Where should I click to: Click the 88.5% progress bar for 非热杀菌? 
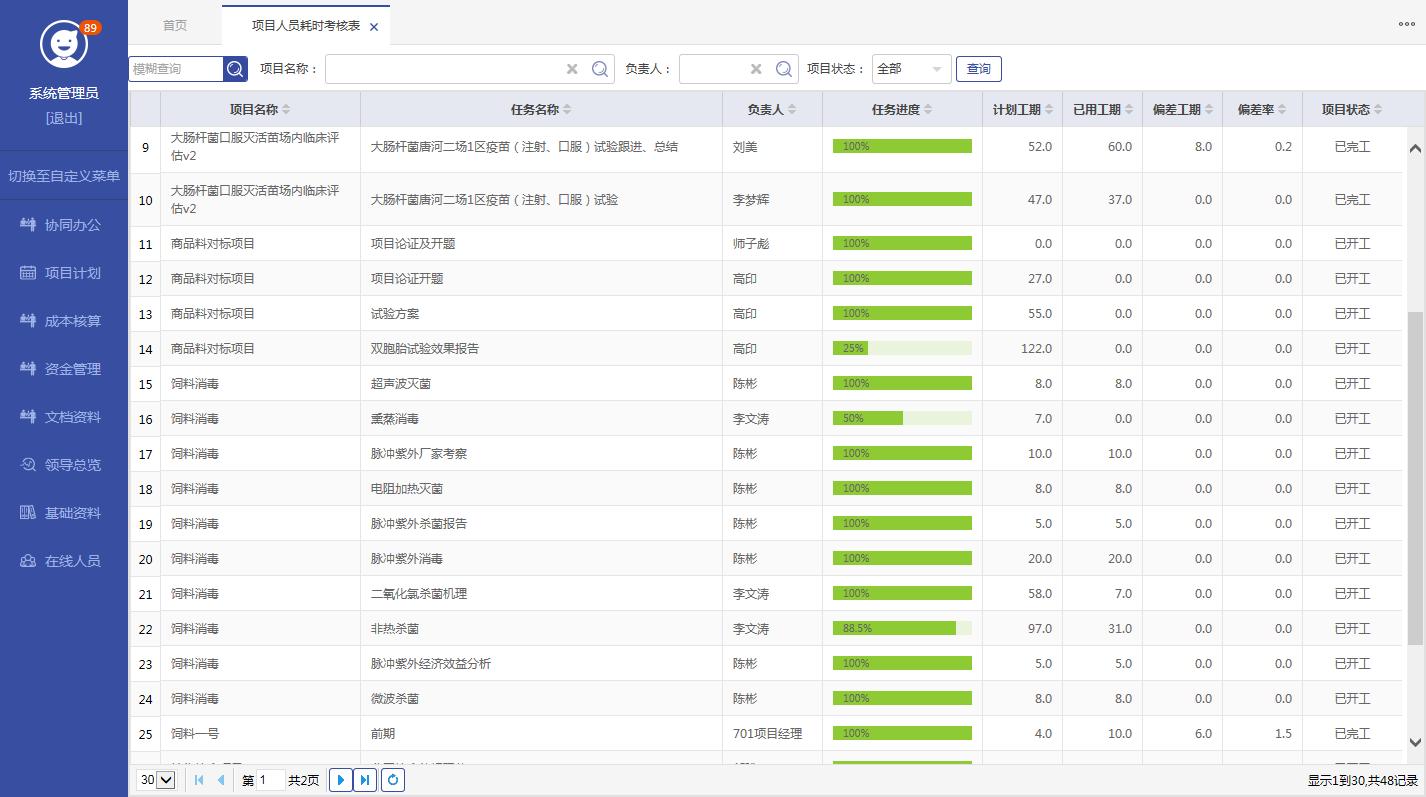901,629
